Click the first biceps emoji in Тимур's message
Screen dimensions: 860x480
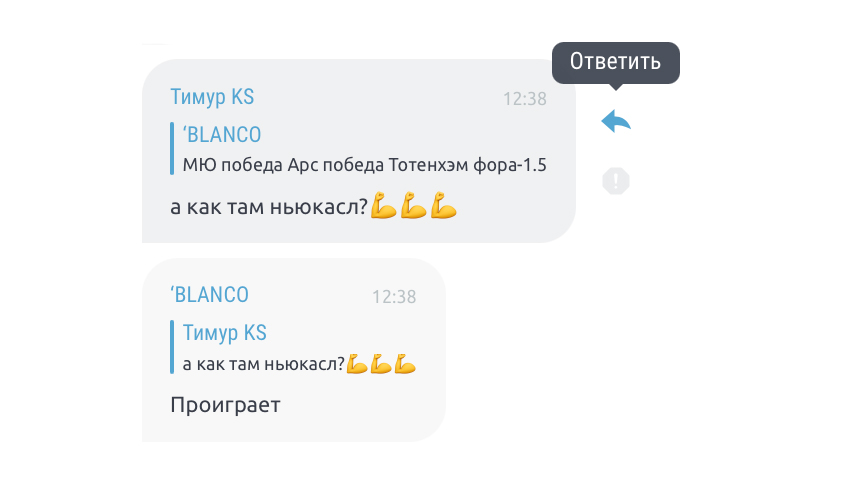[x=383, y=205]
